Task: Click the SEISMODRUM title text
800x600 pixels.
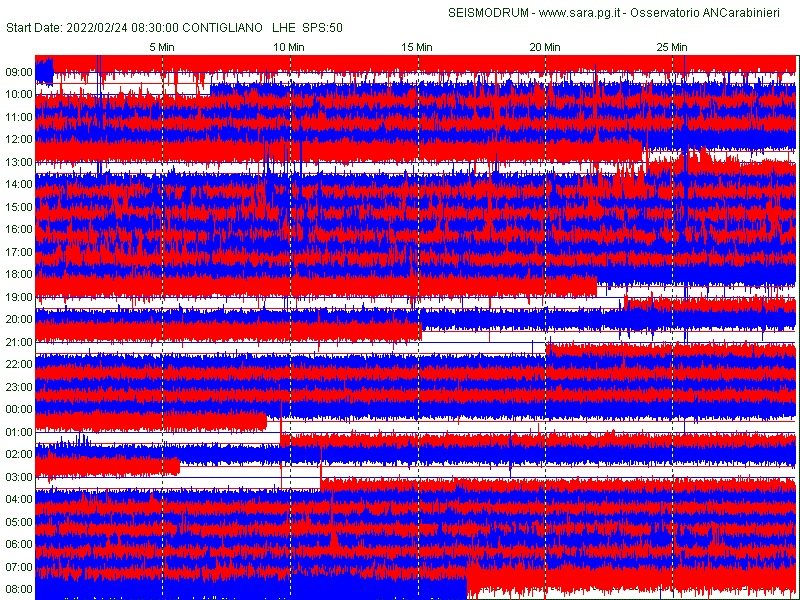Action: coord(488,13)
